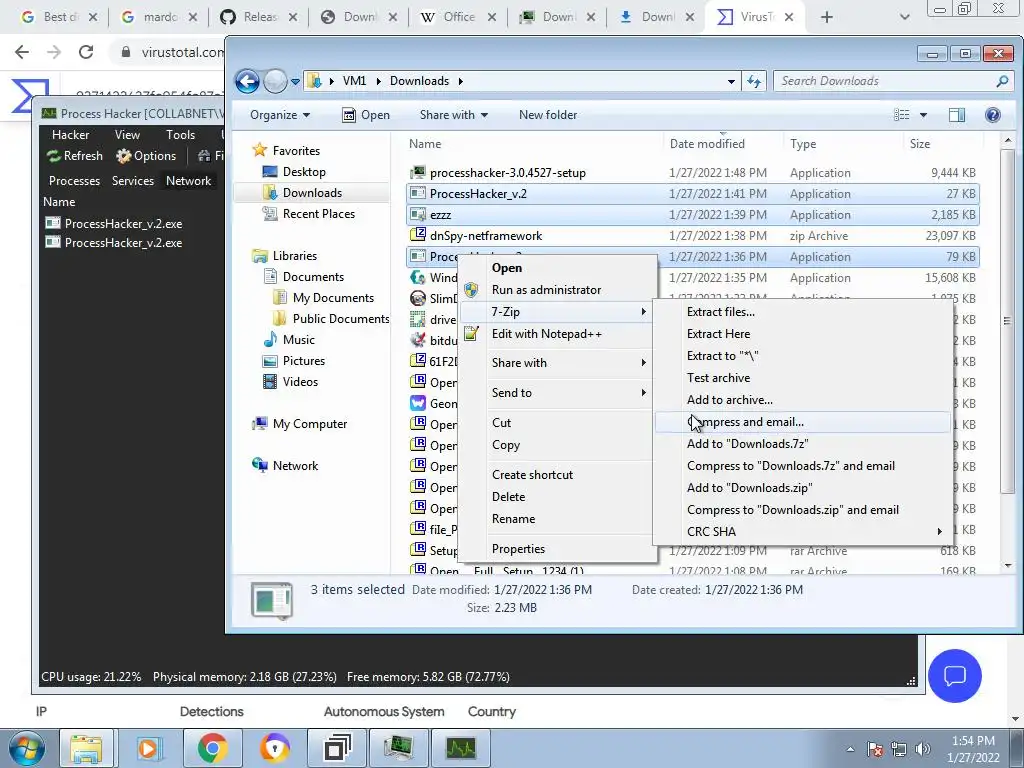This screenshot has height=768, width=1024.
Task: Click the refresh icon beside the address bar
Action: point(754,81)
